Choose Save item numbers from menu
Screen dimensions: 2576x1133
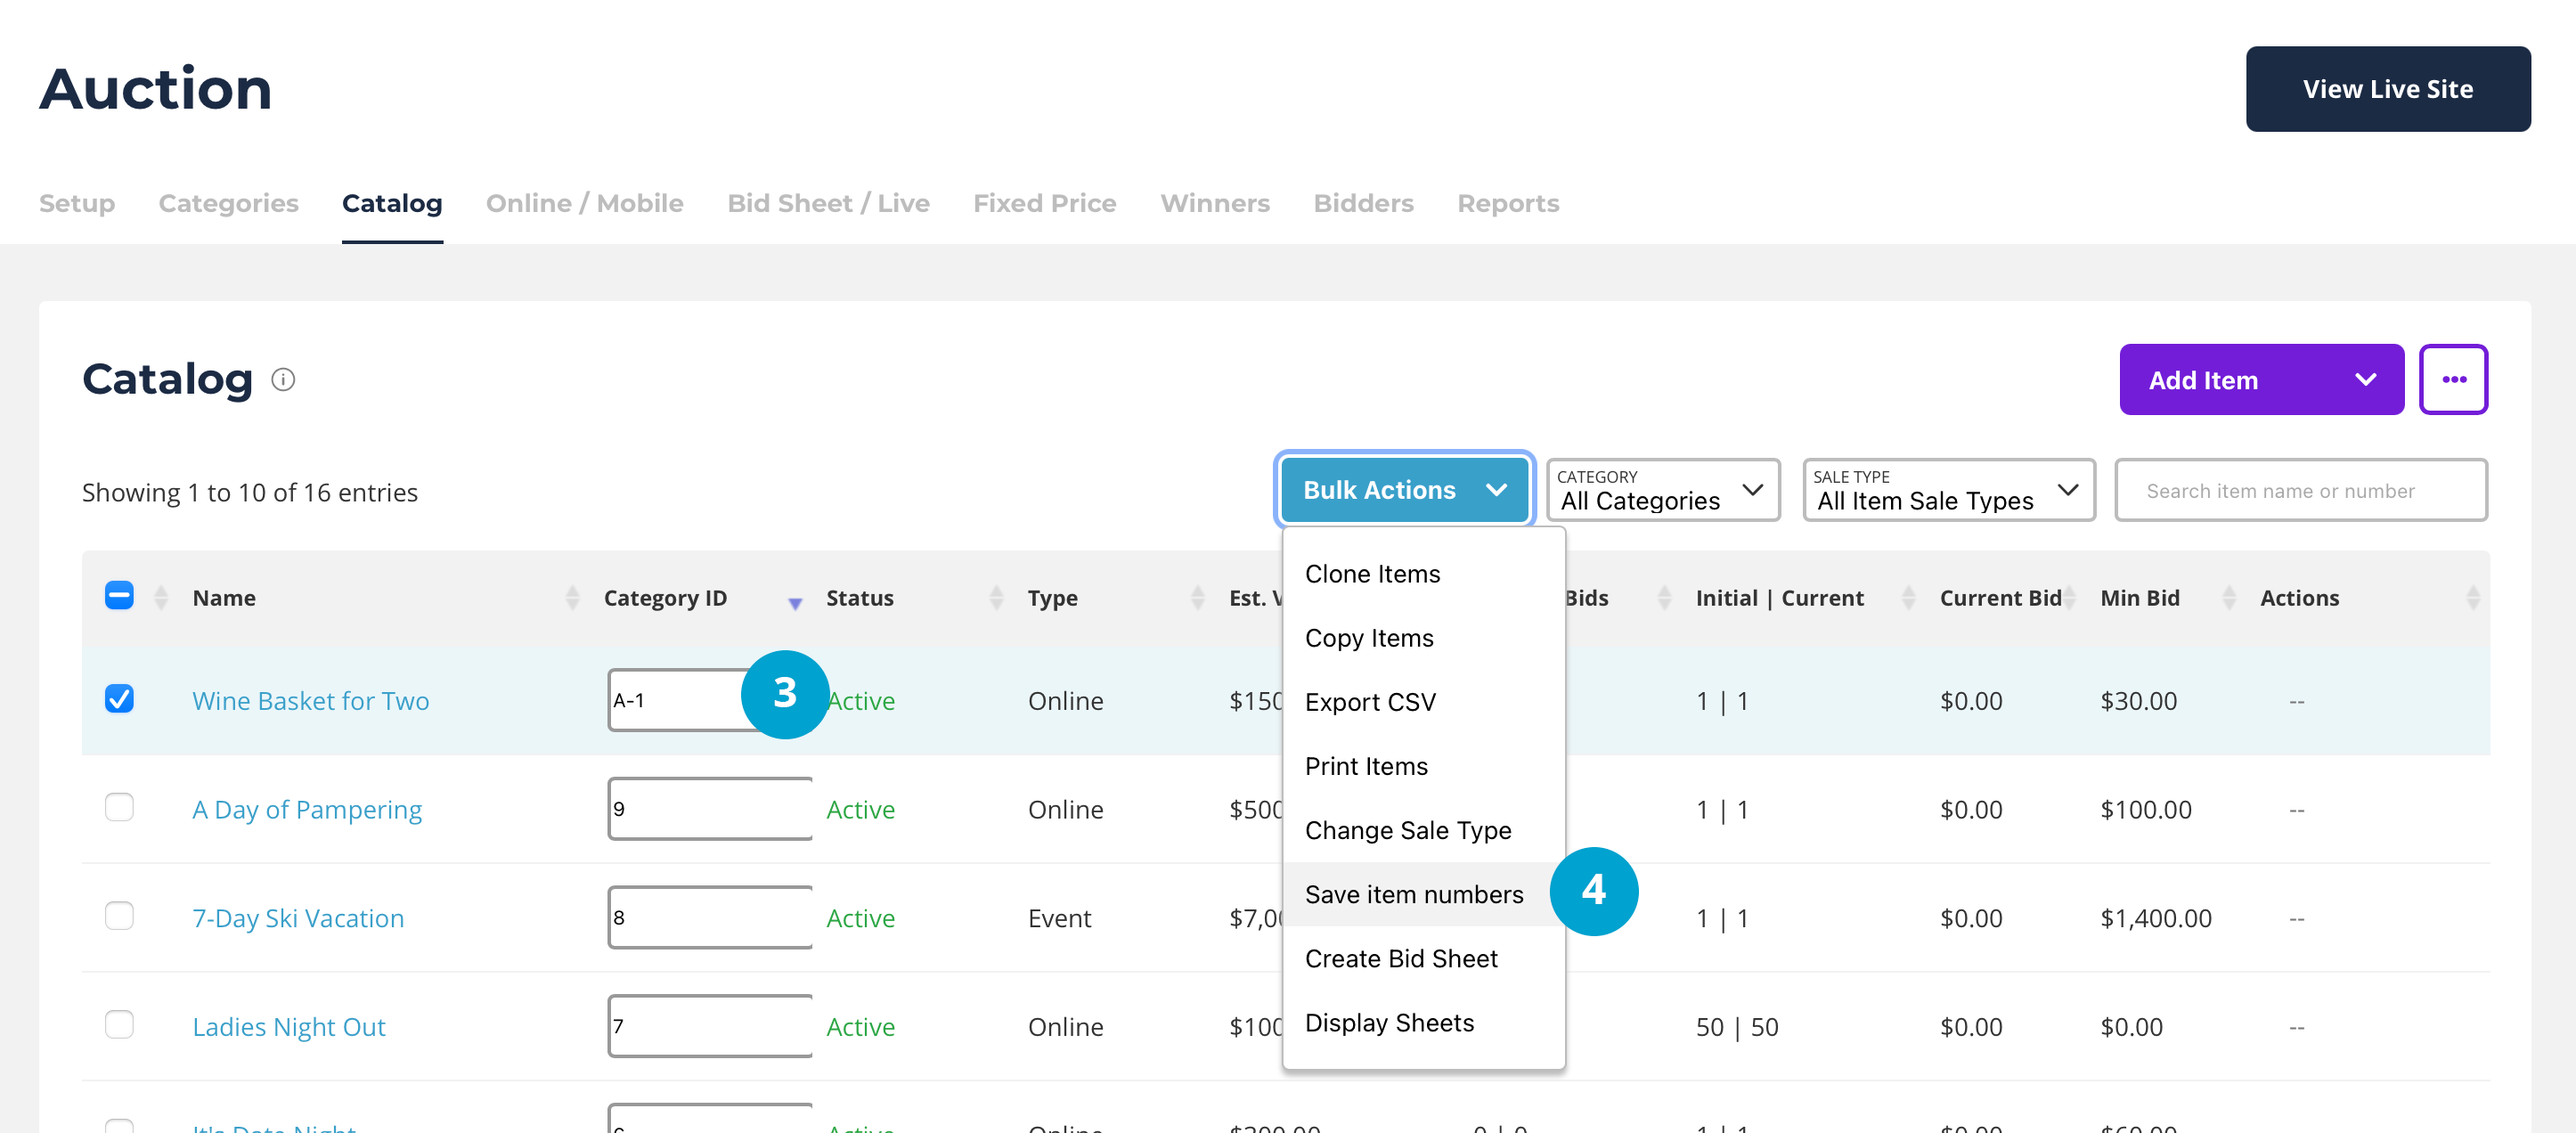(x=1413, y=894)
